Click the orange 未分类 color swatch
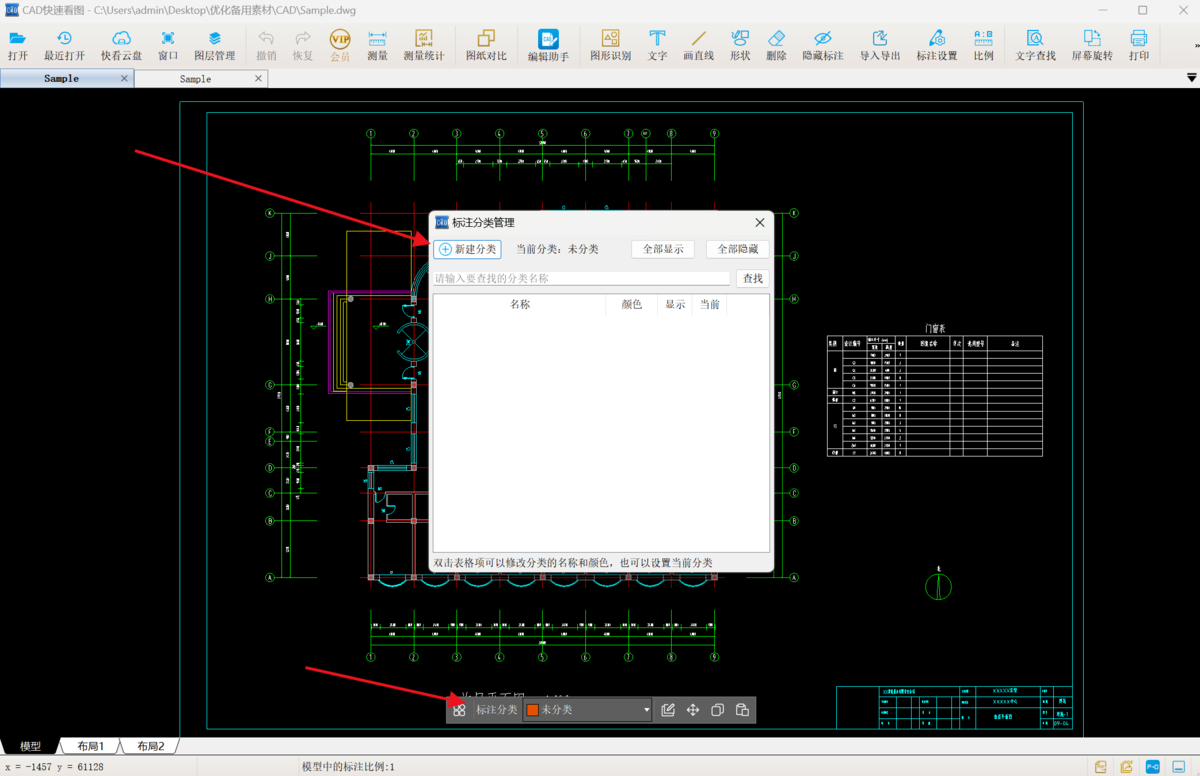1200x776 pixels. [x=533, y=710]
